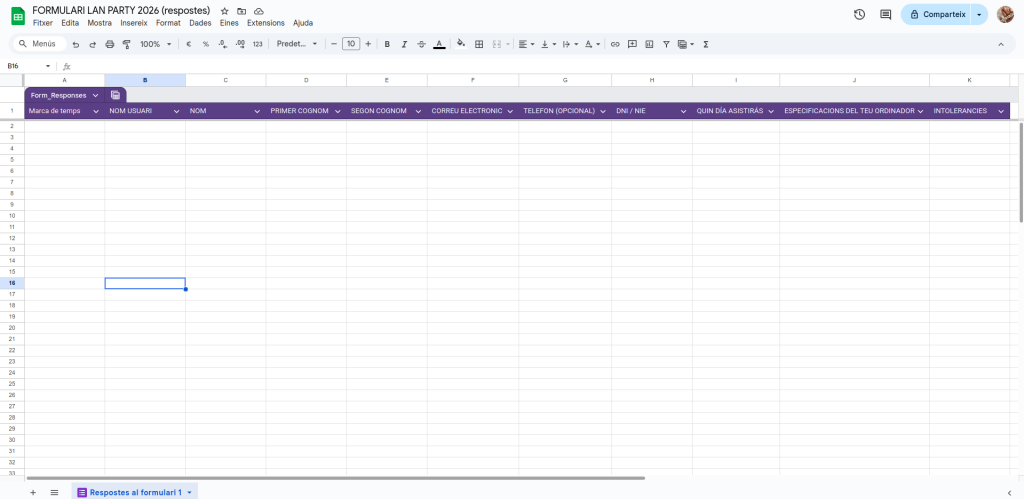Toggle italic formatting
Image resolution: width=1024 pixels, height=499 pixels.
tap(404, 44)
